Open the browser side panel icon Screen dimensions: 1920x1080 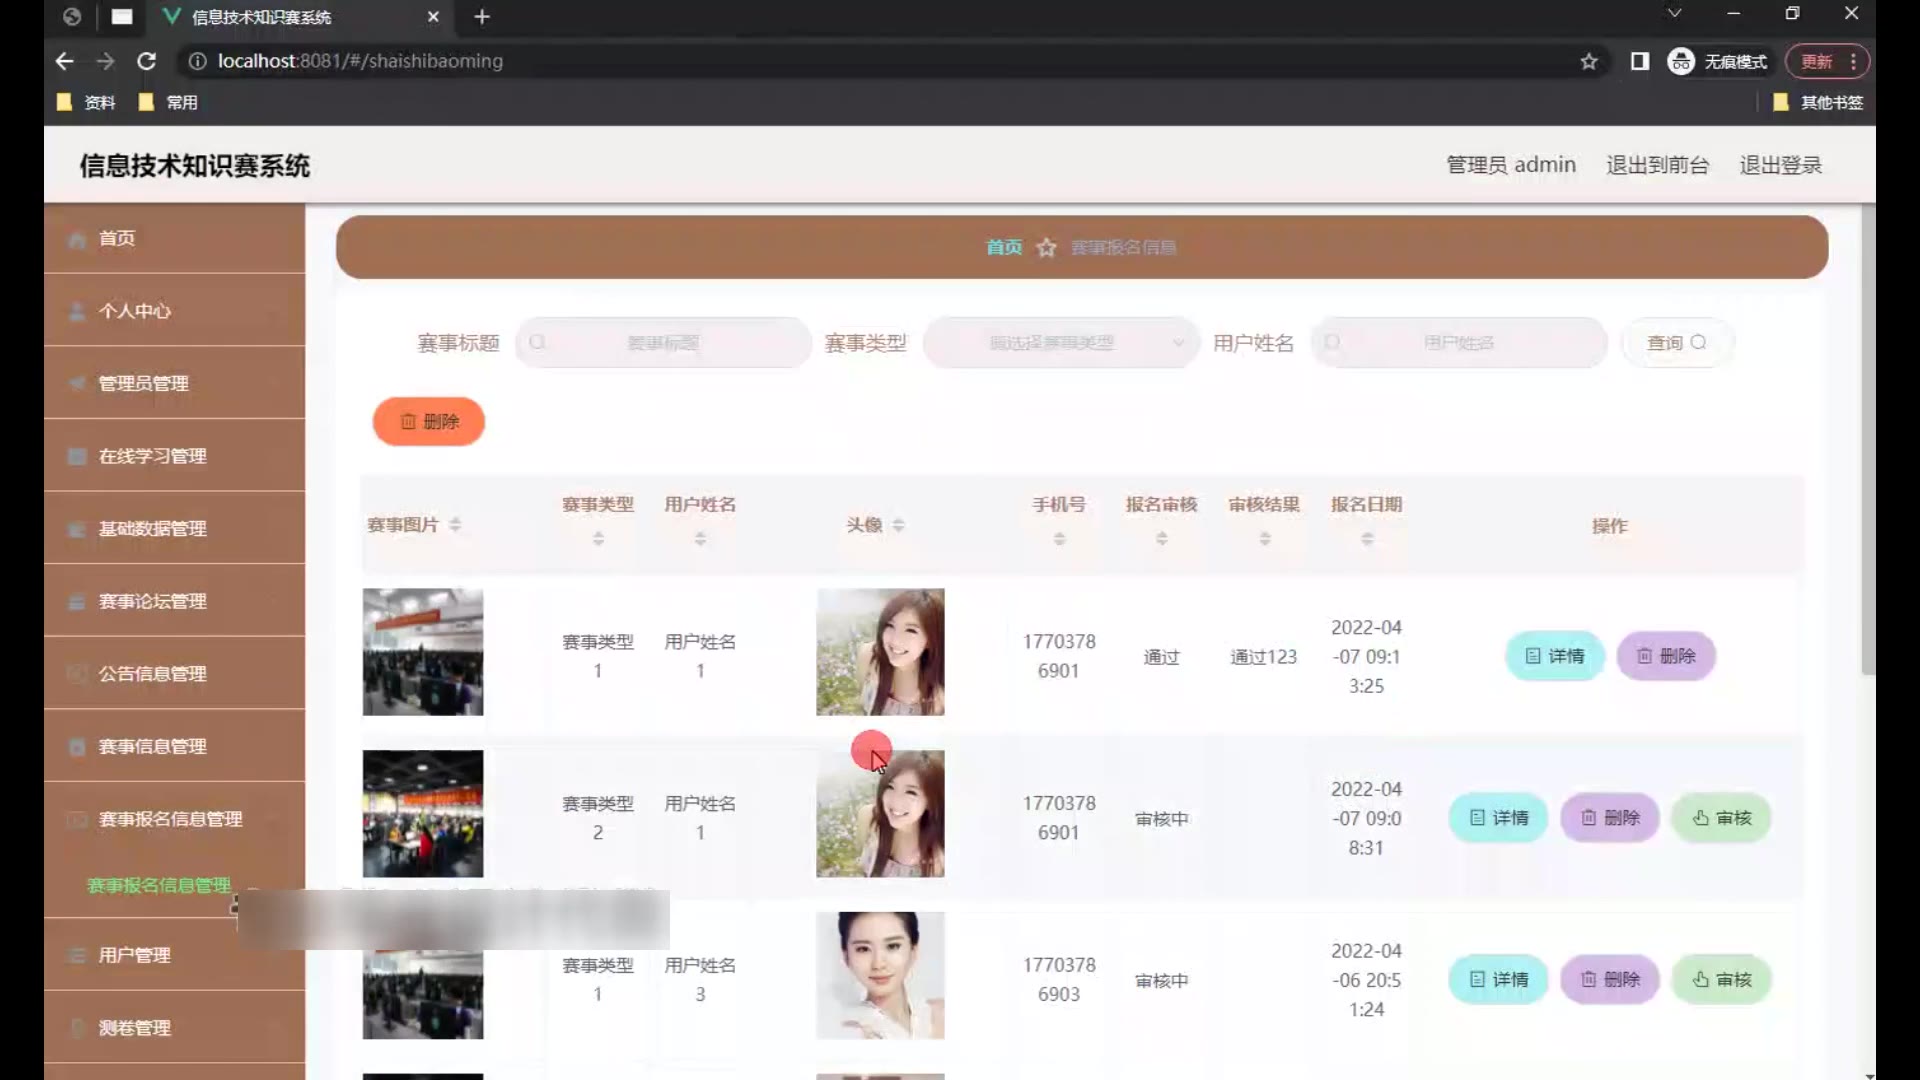(1640, 62)
